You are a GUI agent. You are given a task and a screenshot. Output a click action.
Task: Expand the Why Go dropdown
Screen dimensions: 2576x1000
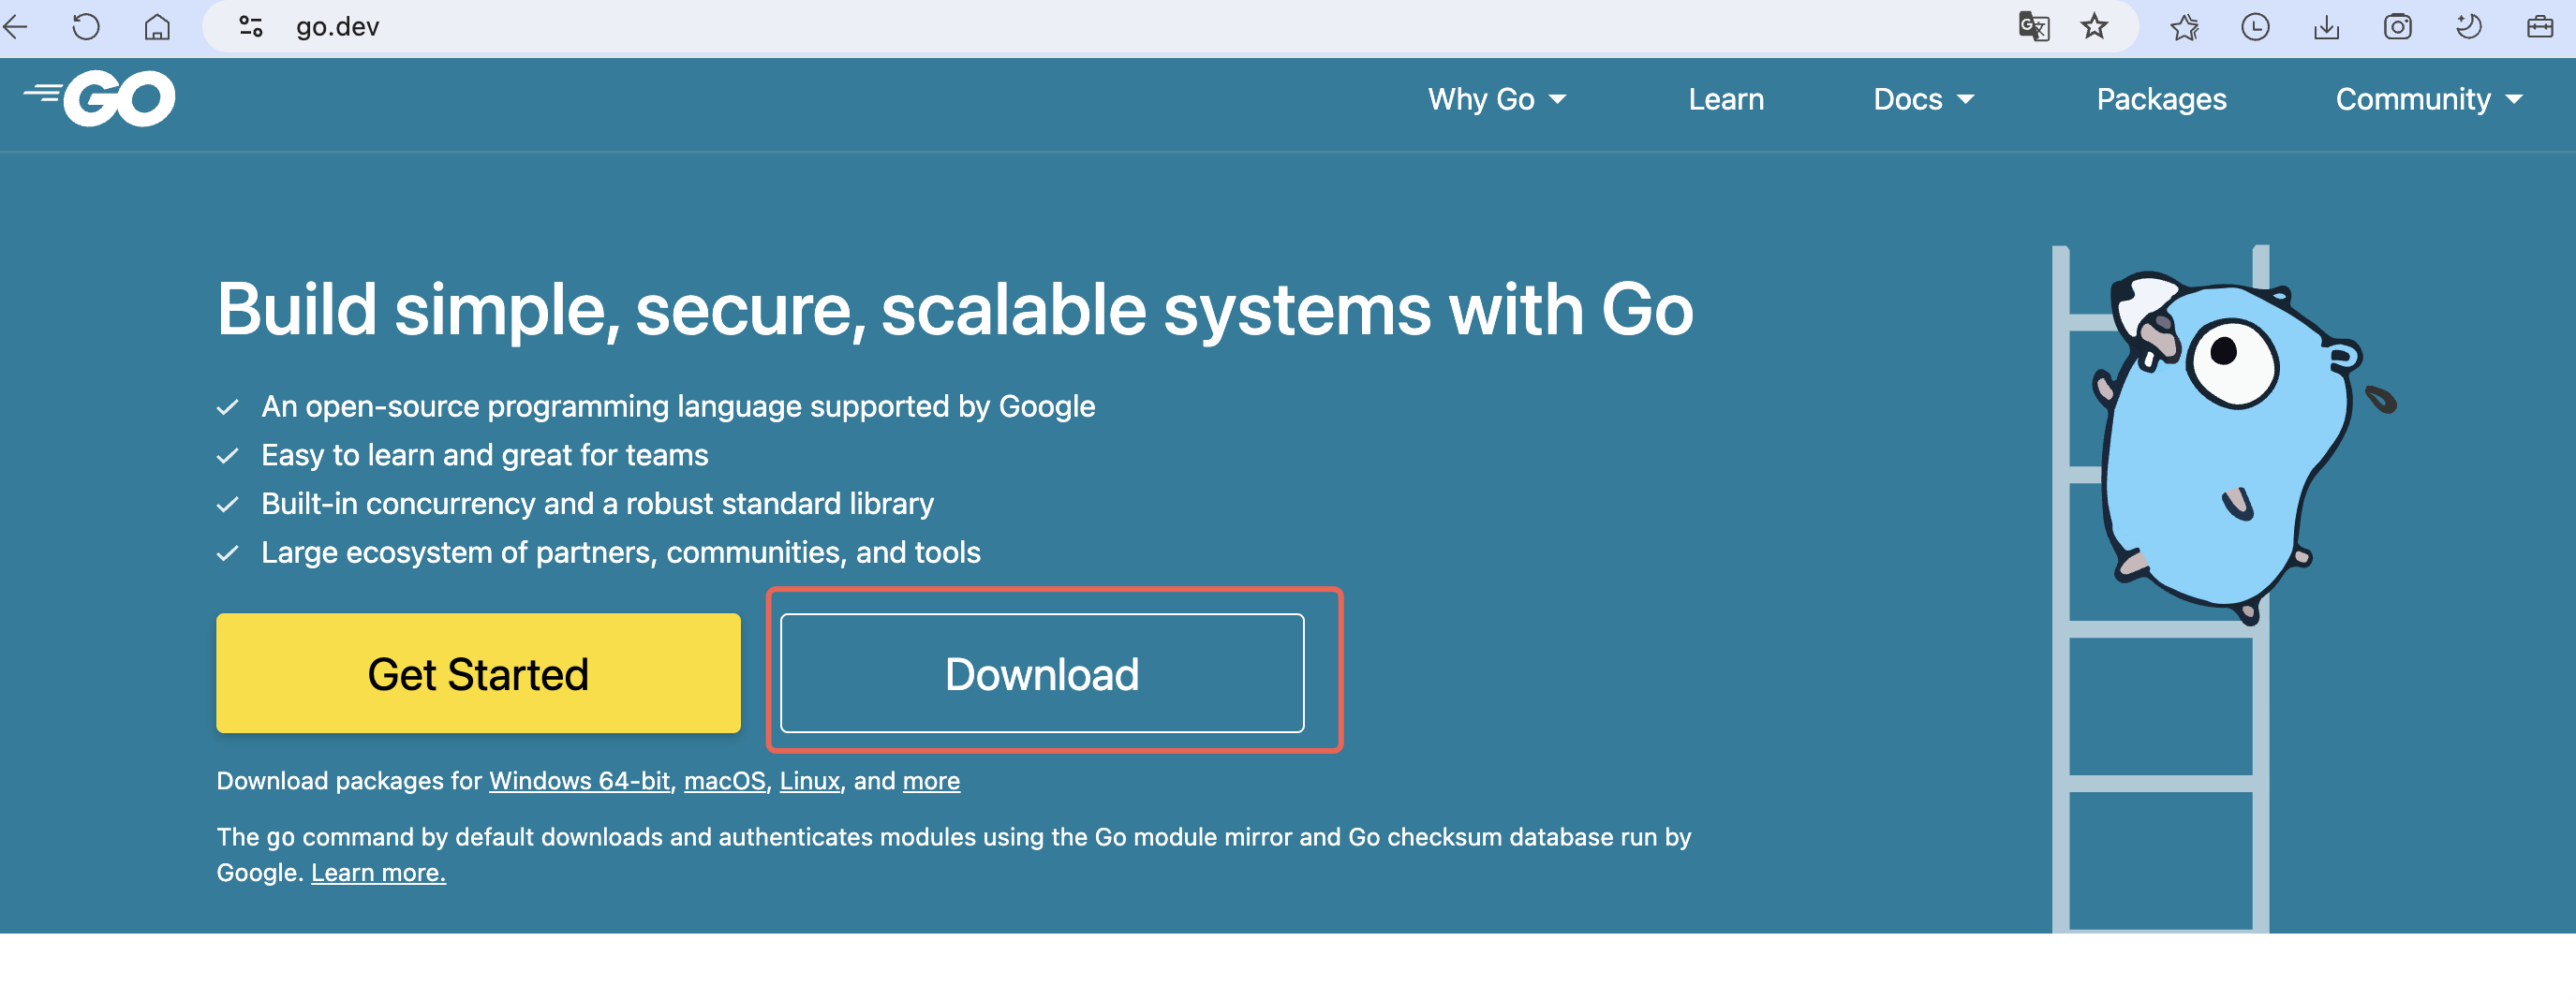click(x=1497, y=99)
